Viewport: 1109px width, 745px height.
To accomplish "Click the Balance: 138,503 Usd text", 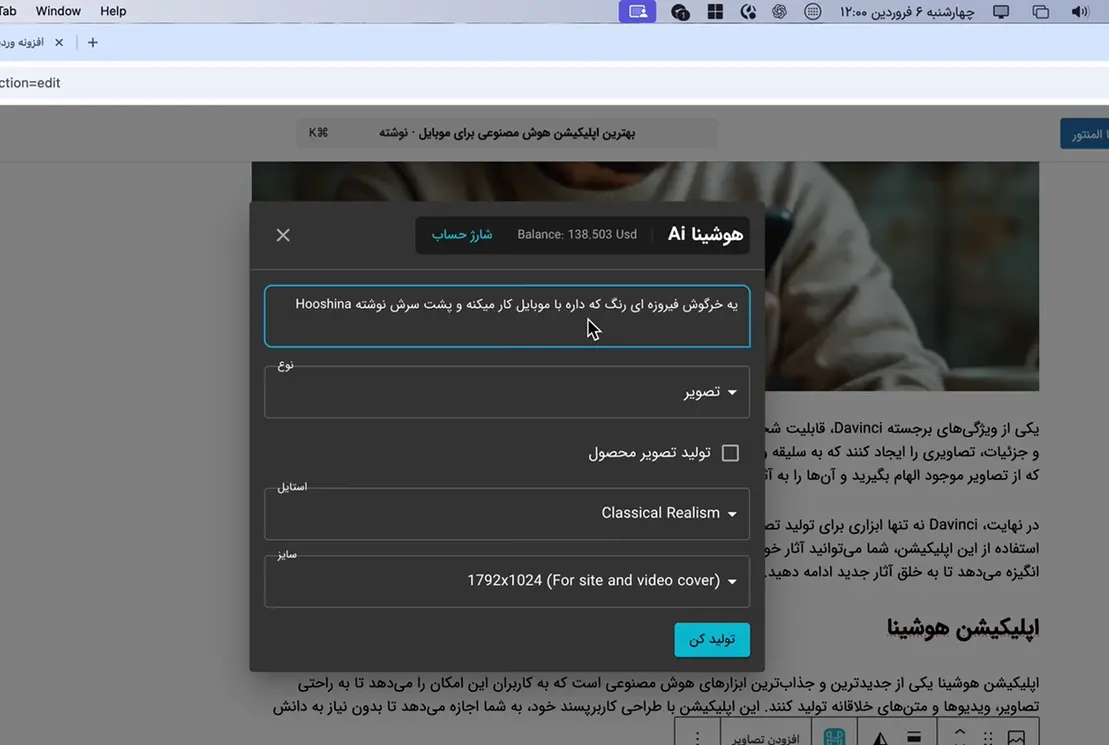I will pos(576,235).
